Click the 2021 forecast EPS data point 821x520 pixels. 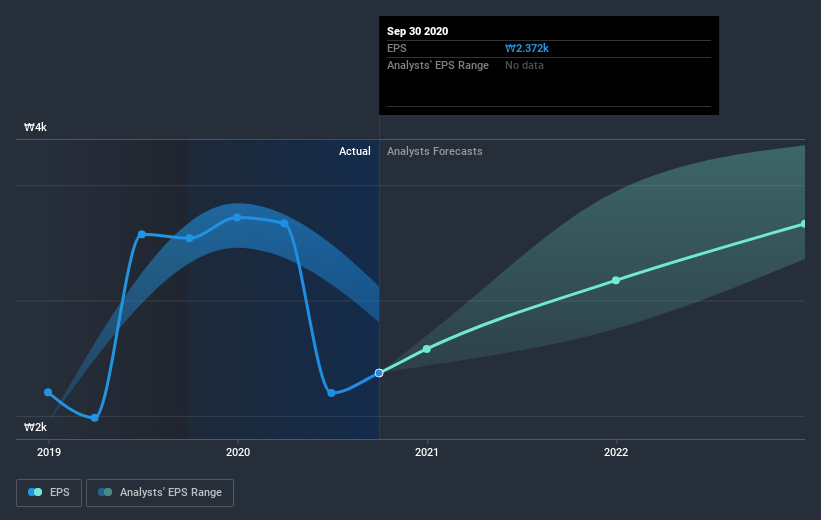(x=427, y=349)
